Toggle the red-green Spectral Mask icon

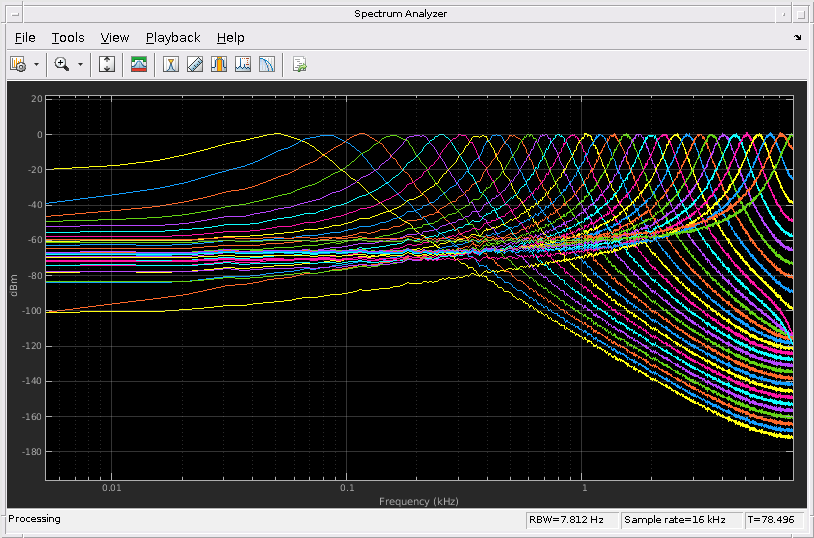(x=139, y=64)
